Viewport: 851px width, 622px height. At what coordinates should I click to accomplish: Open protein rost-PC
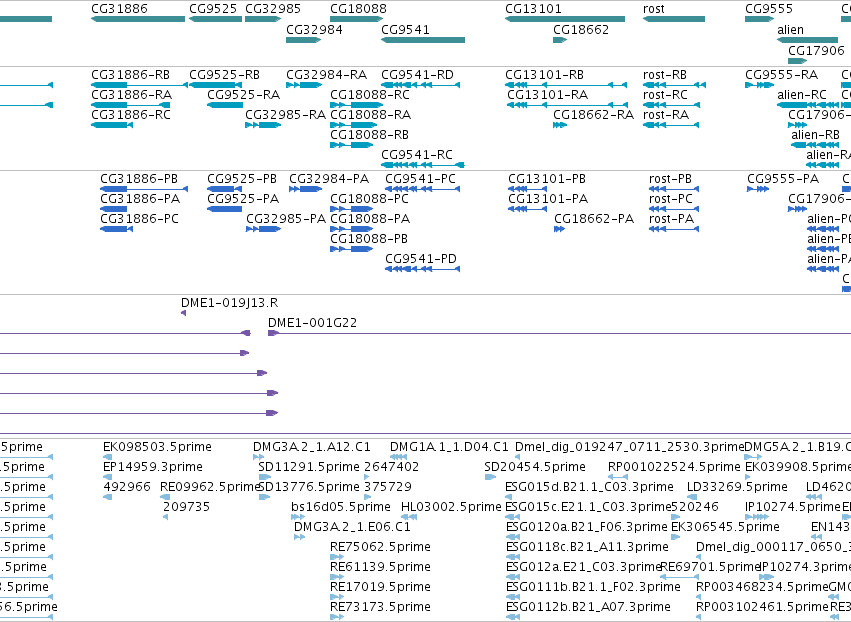coord(671,199)
